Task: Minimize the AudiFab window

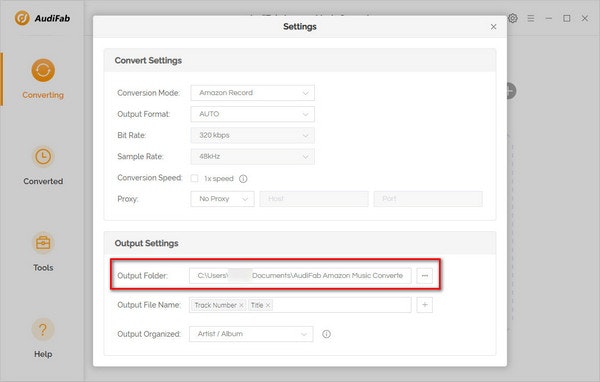Action: click(549, 18)
